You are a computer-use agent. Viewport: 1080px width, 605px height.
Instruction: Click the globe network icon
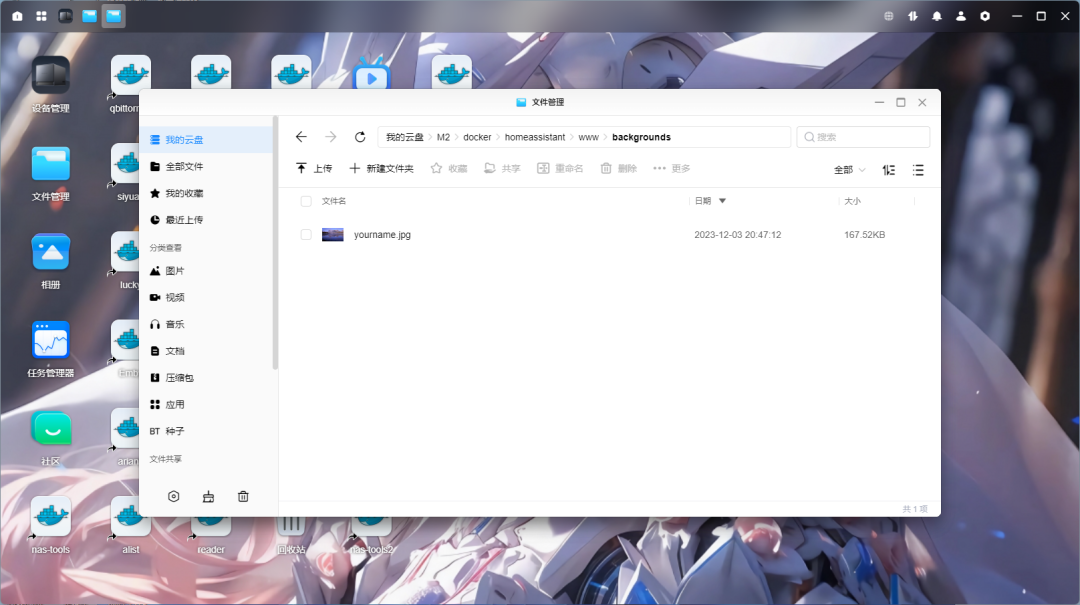tap(889, 16)
